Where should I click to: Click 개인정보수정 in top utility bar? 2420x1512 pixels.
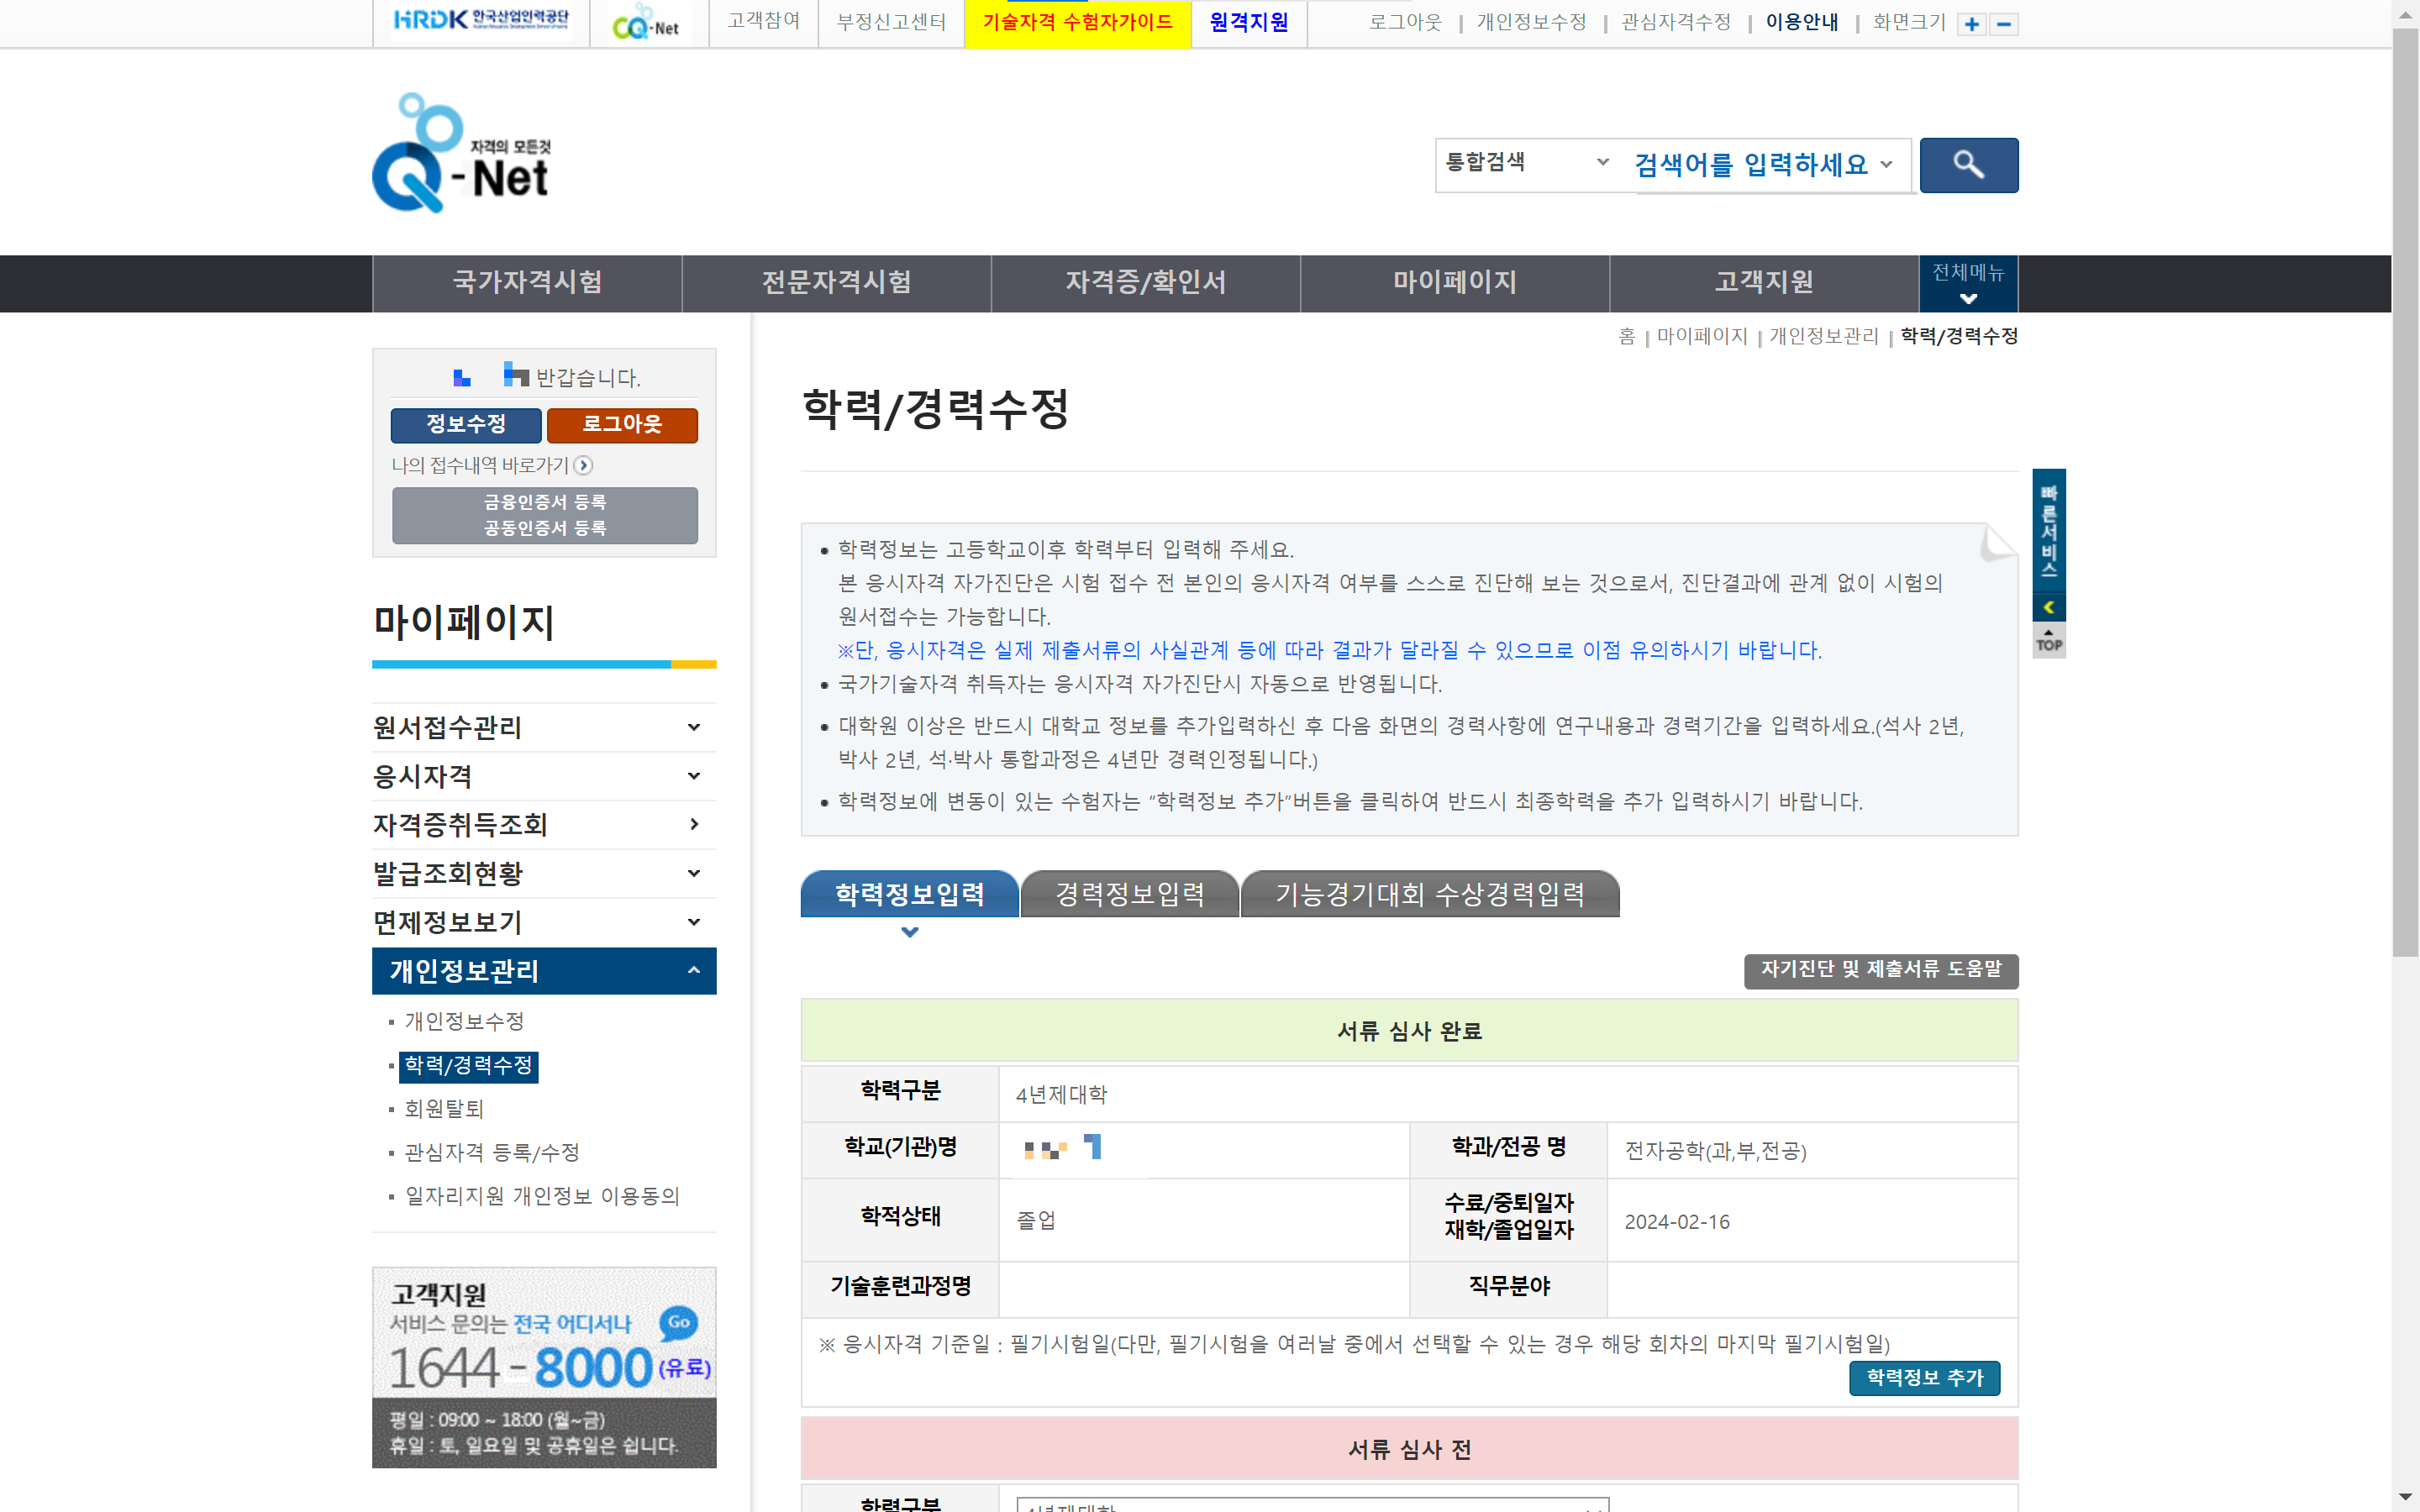[1531, 22]
